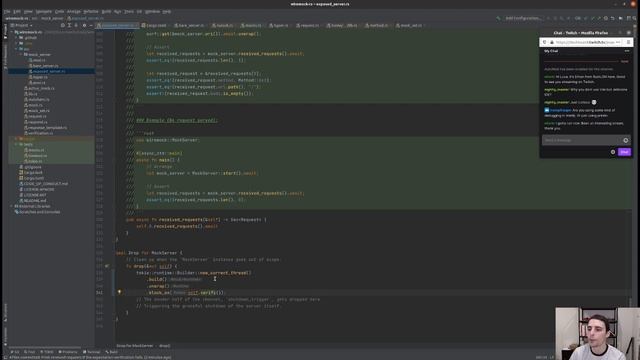Viewport: 640px width, 360px height.
Task: Switch to the bare_server.rs editor tab
Action: [190, 25]
